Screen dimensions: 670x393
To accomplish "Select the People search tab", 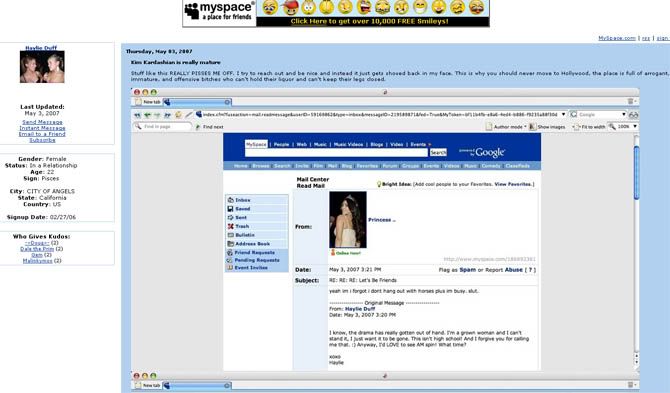I will tap(281, 144).
